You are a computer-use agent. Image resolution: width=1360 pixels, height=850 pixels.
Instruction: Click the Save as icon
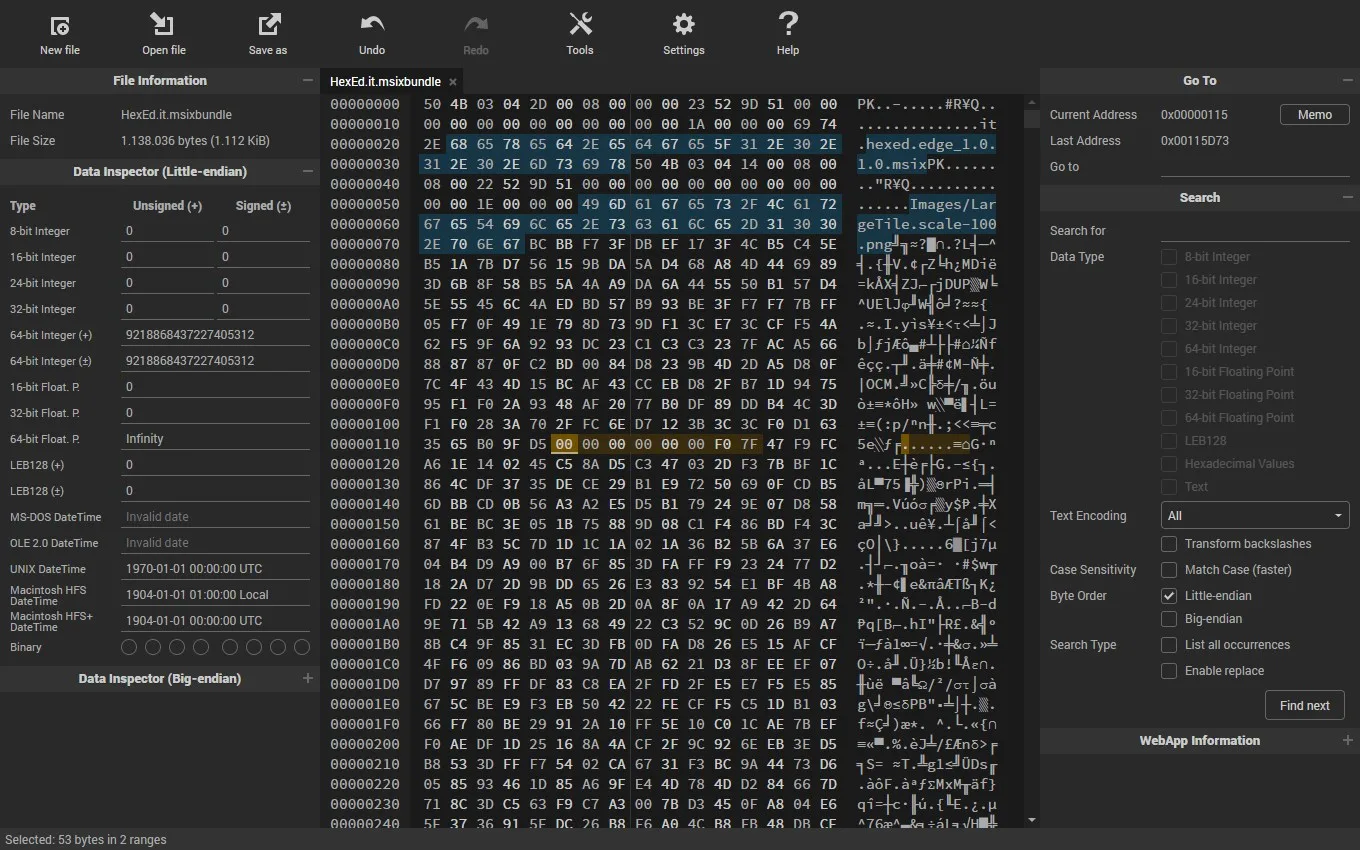[268, 25]
